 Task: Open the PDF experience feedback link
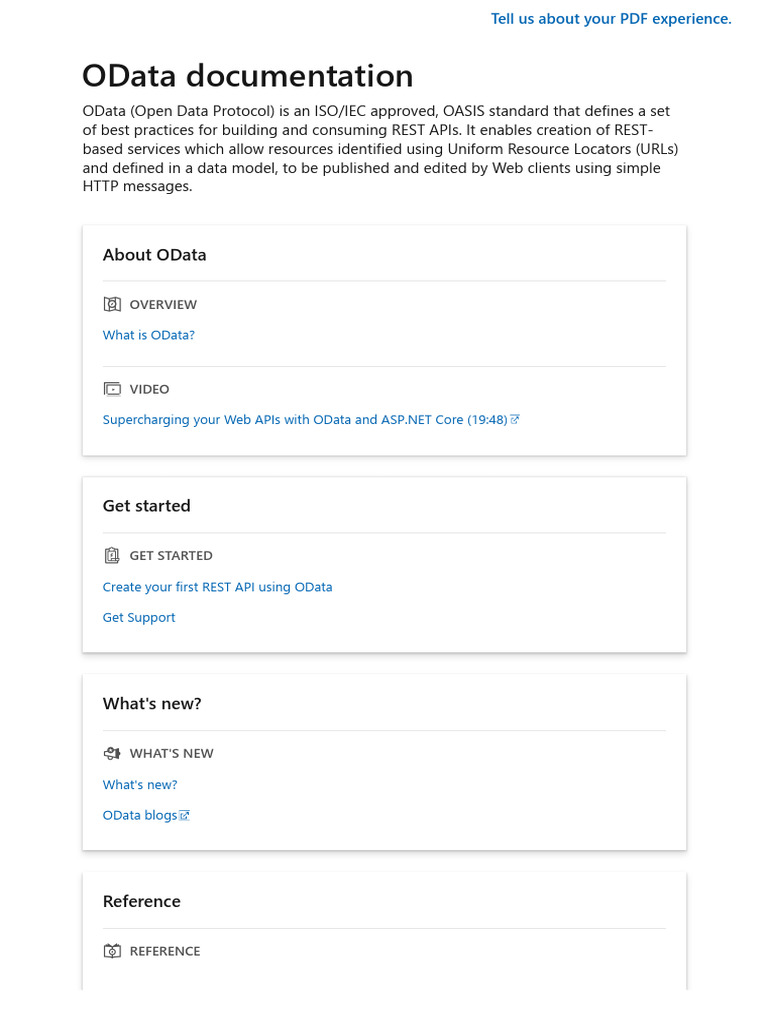coord(611,19)
